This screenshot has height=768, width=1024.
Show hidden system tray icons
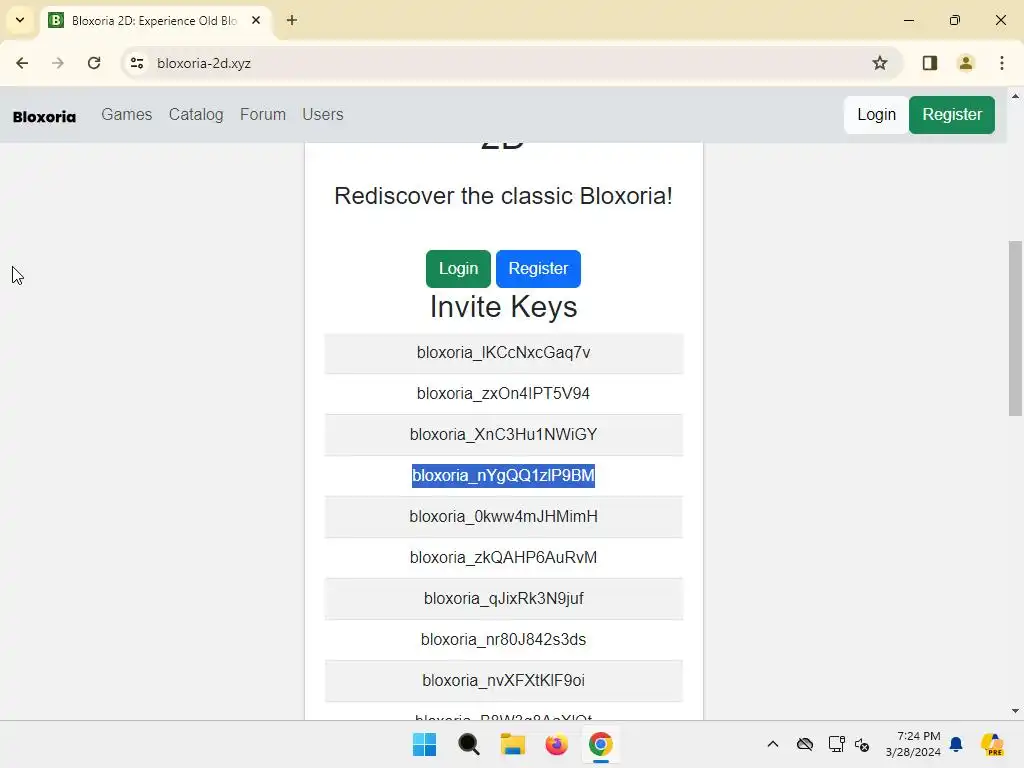pos(773,744)
